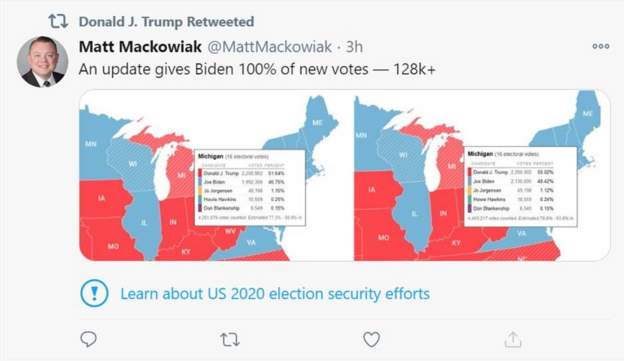Open the three-dot more options menu
The height and width of the screenshot is (361, 624).
tap(601, 46)
